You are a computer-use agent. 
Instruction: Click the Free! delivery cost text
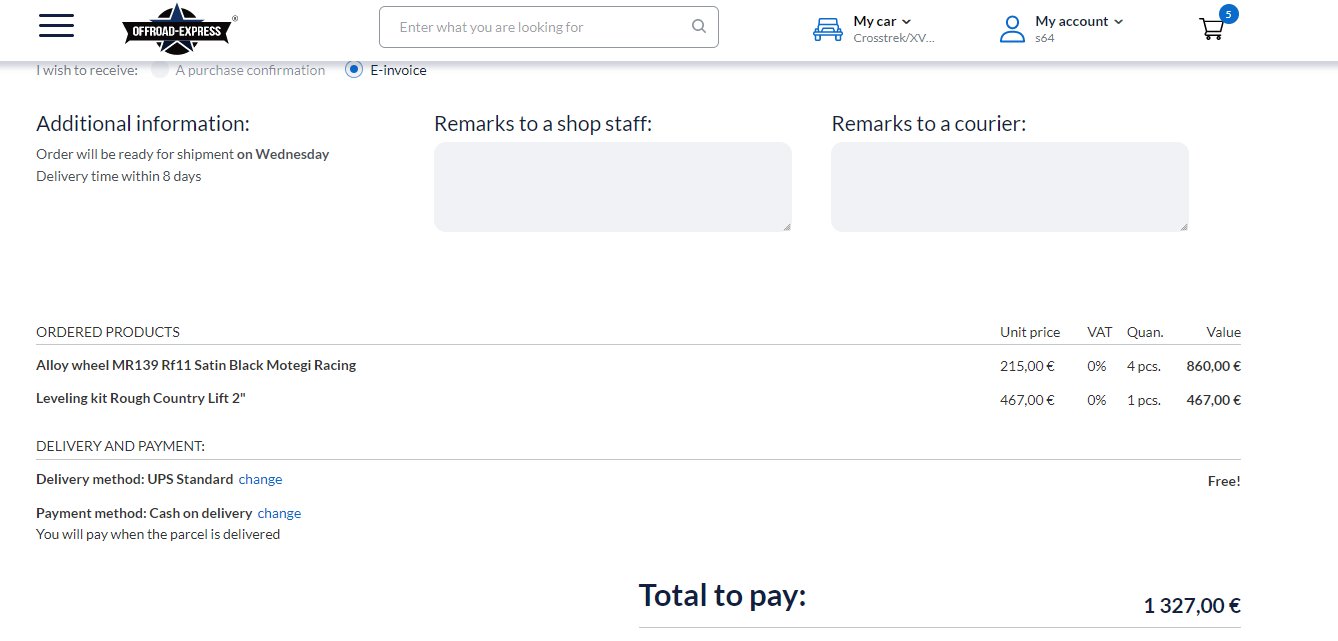tap(1224, 481)
